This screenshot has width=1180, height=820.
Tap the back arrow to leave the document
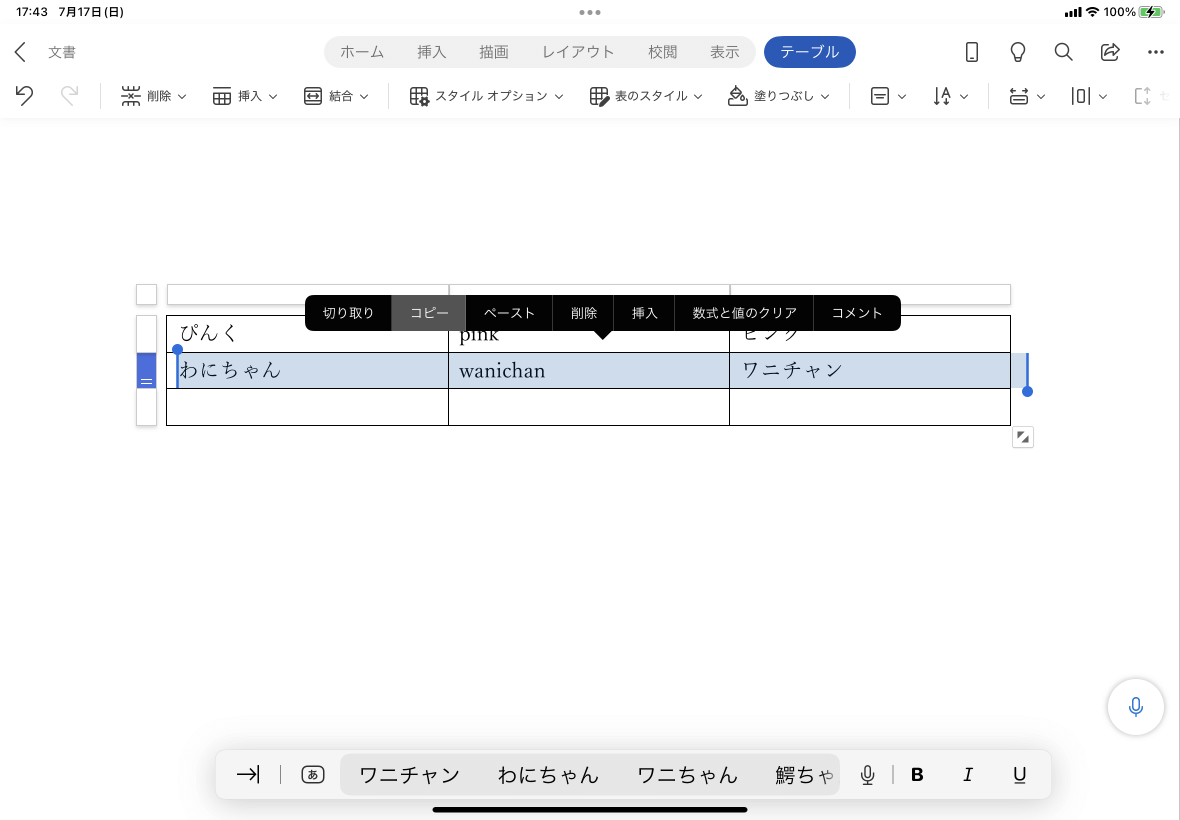(20, 52)
